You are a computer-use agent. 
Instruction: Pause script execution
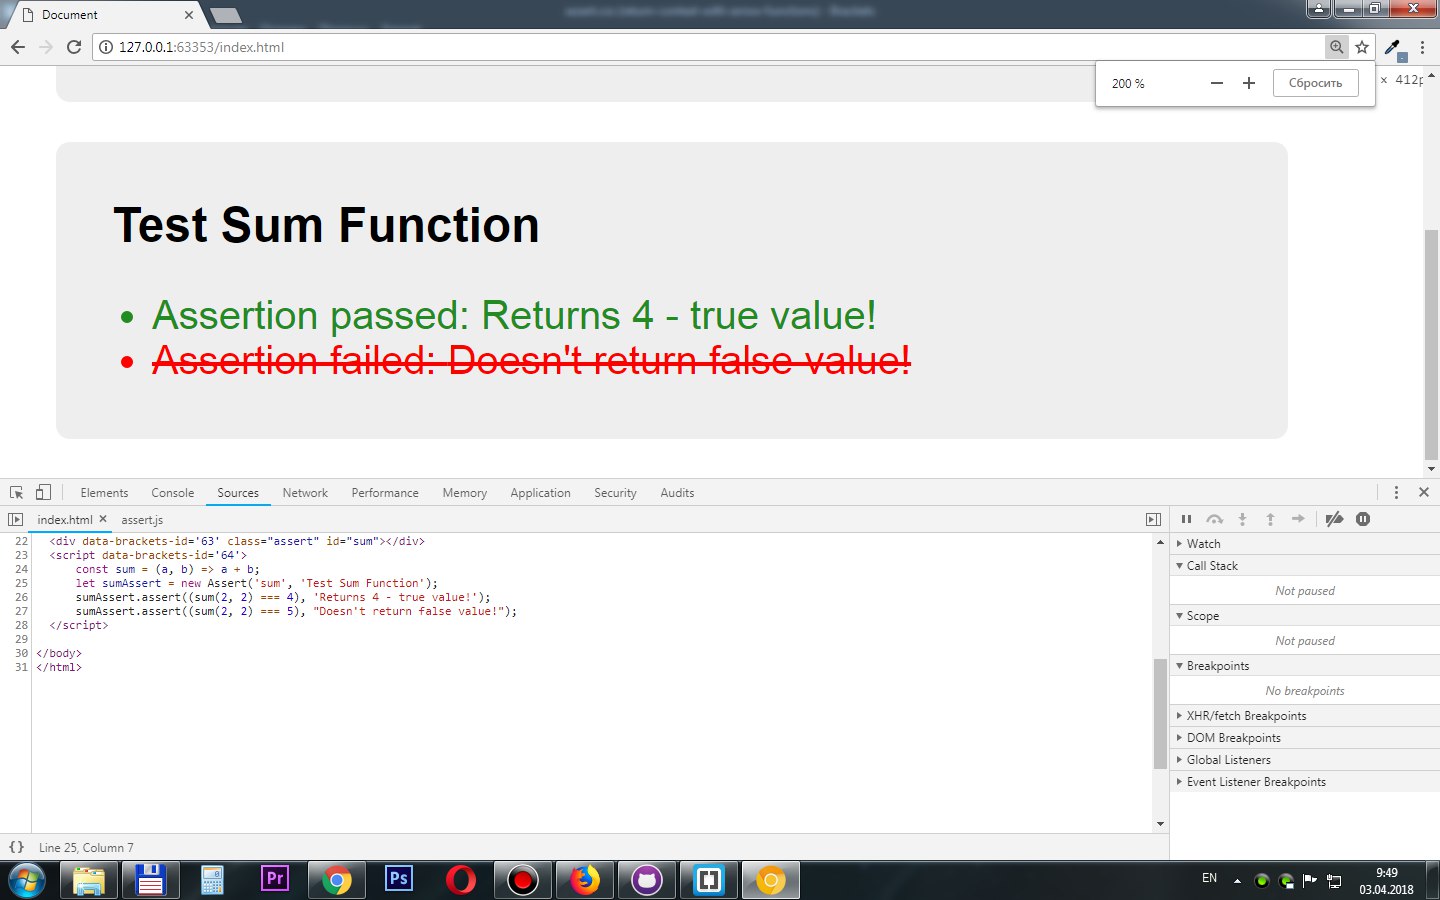(1186, 519)
